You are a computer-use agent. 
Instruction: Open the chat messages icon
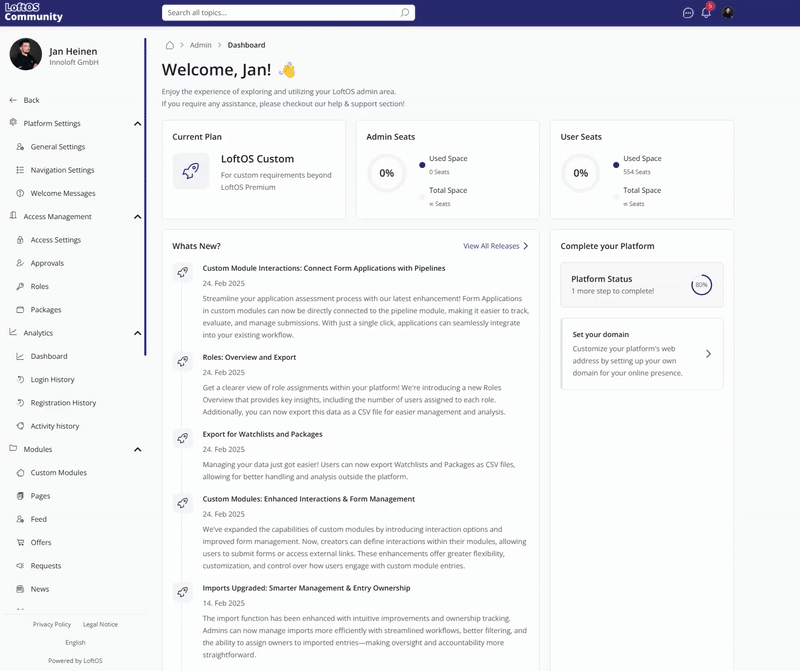tap(688, 13)
